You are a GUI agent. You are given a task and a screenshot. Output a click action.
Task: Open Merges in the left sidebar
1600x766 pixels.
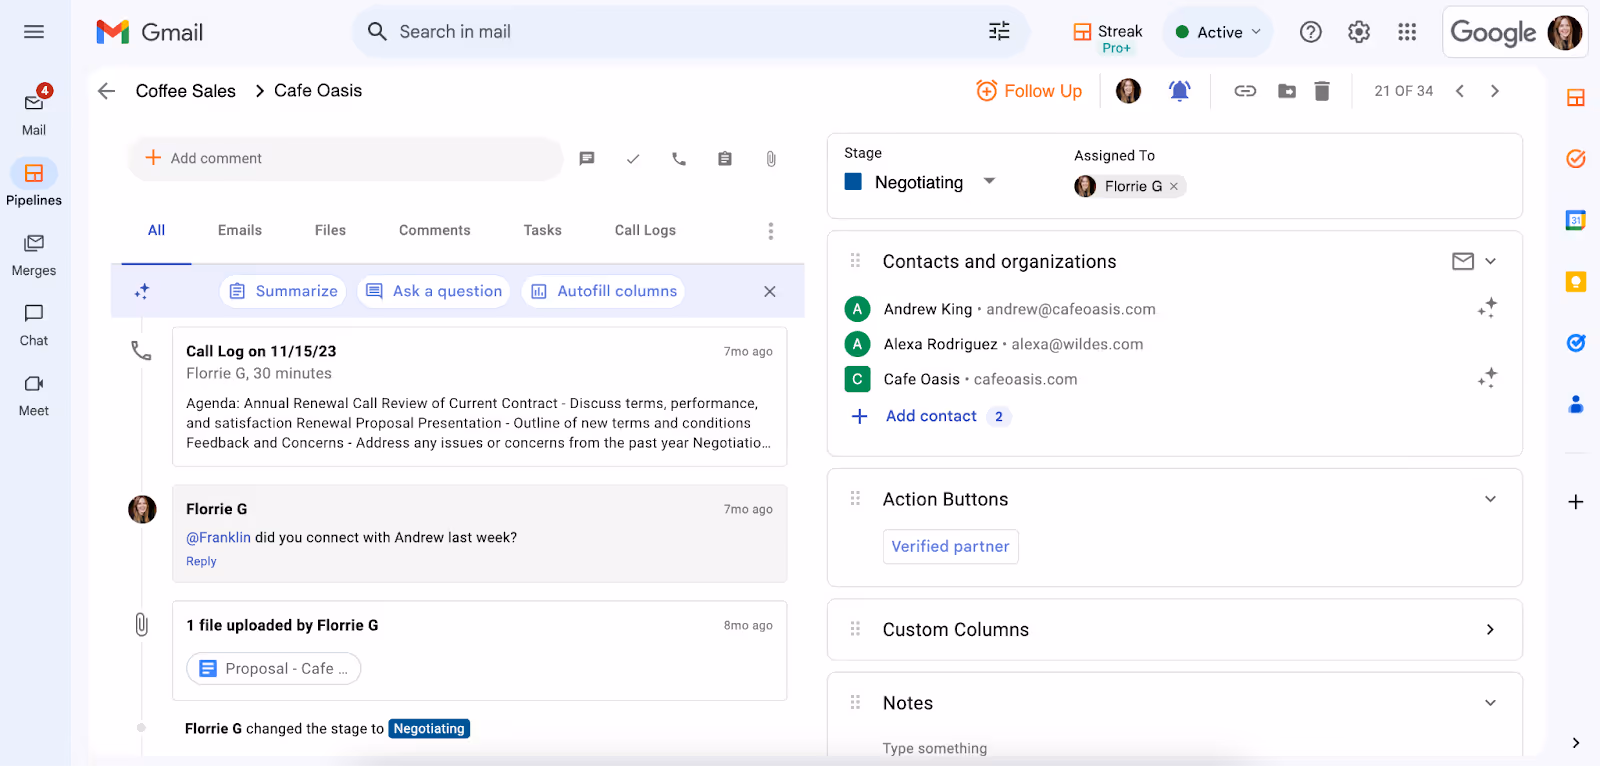tap(34, 254)
